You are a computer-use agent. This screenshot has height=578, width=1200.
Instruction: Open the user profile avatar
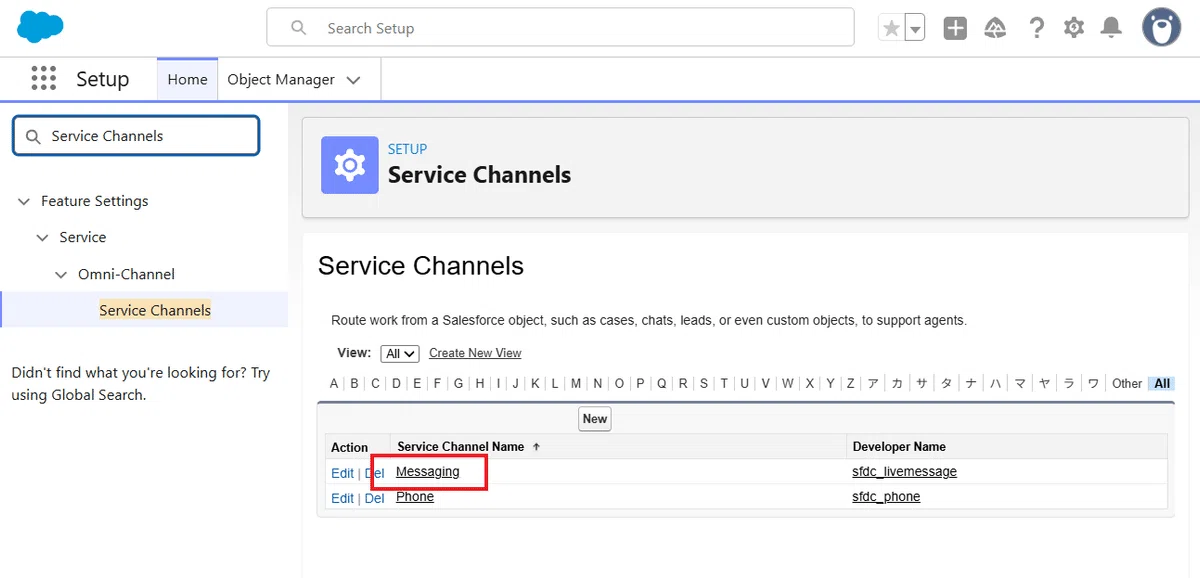pyautogui.click(x=1162, y=28)
